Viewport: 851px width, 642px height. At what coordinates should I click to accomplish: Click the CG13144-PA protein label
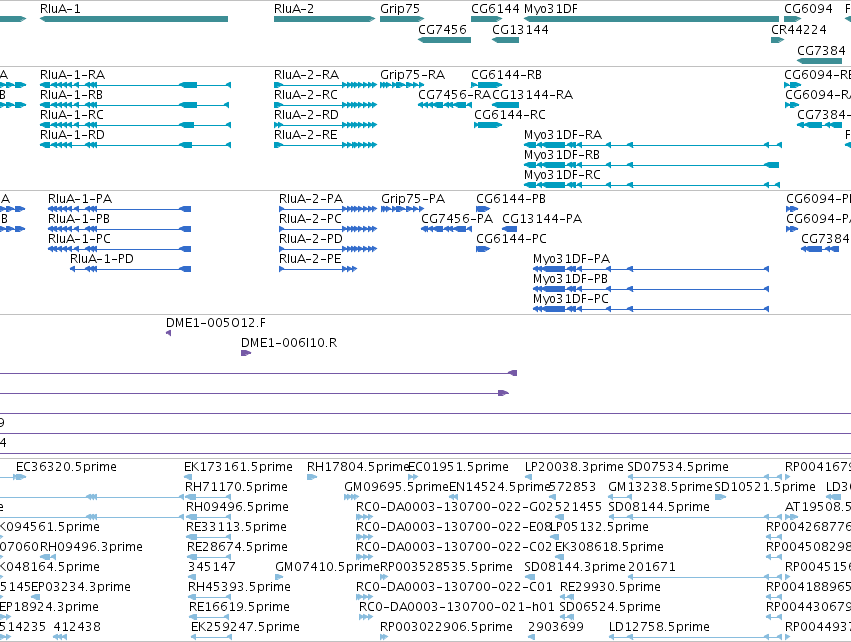point(542,219)
